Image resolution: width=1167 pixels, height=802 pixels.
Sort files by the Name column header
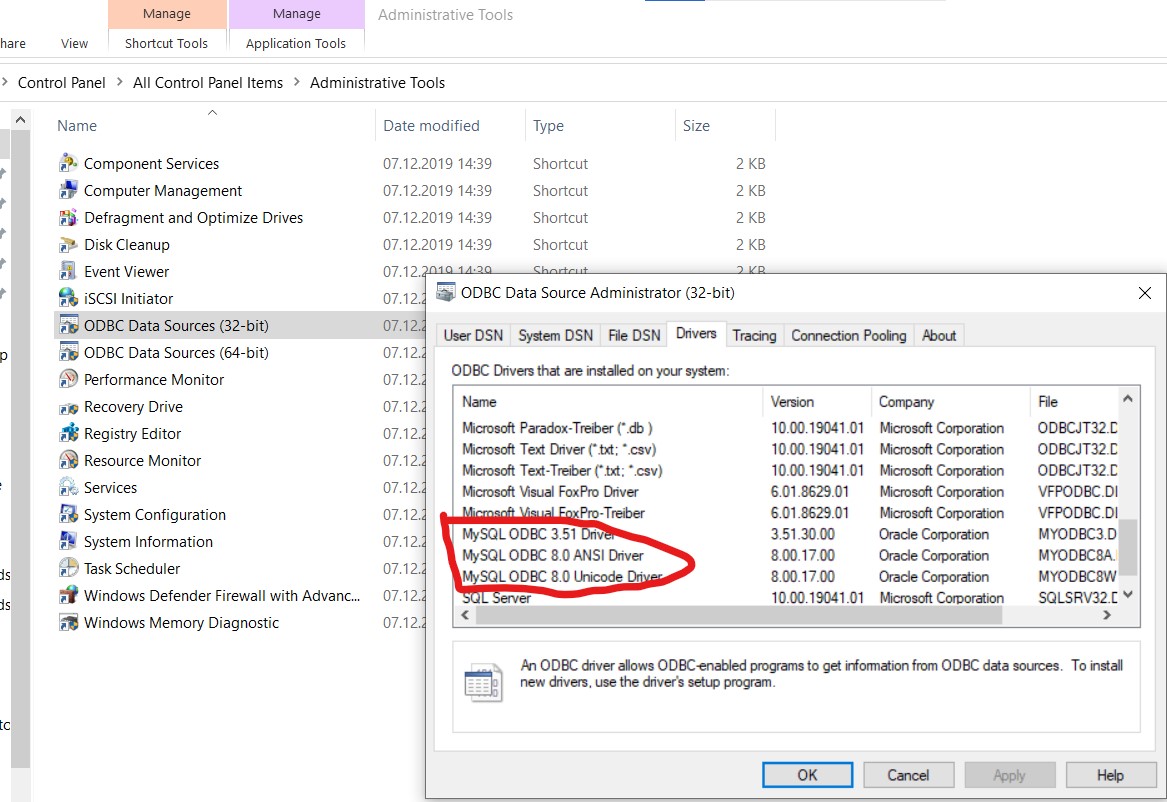[x=77, y=126]
